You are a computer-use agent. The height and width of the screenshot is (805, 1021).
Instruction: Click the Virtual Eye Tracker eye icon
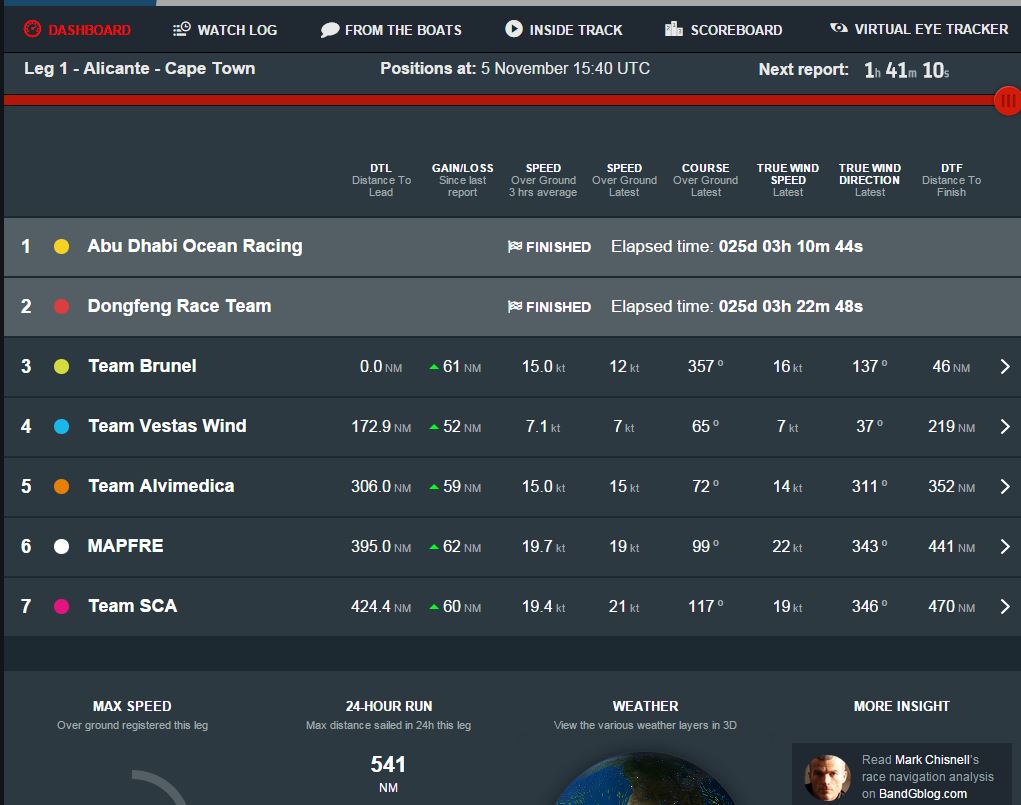839,28
